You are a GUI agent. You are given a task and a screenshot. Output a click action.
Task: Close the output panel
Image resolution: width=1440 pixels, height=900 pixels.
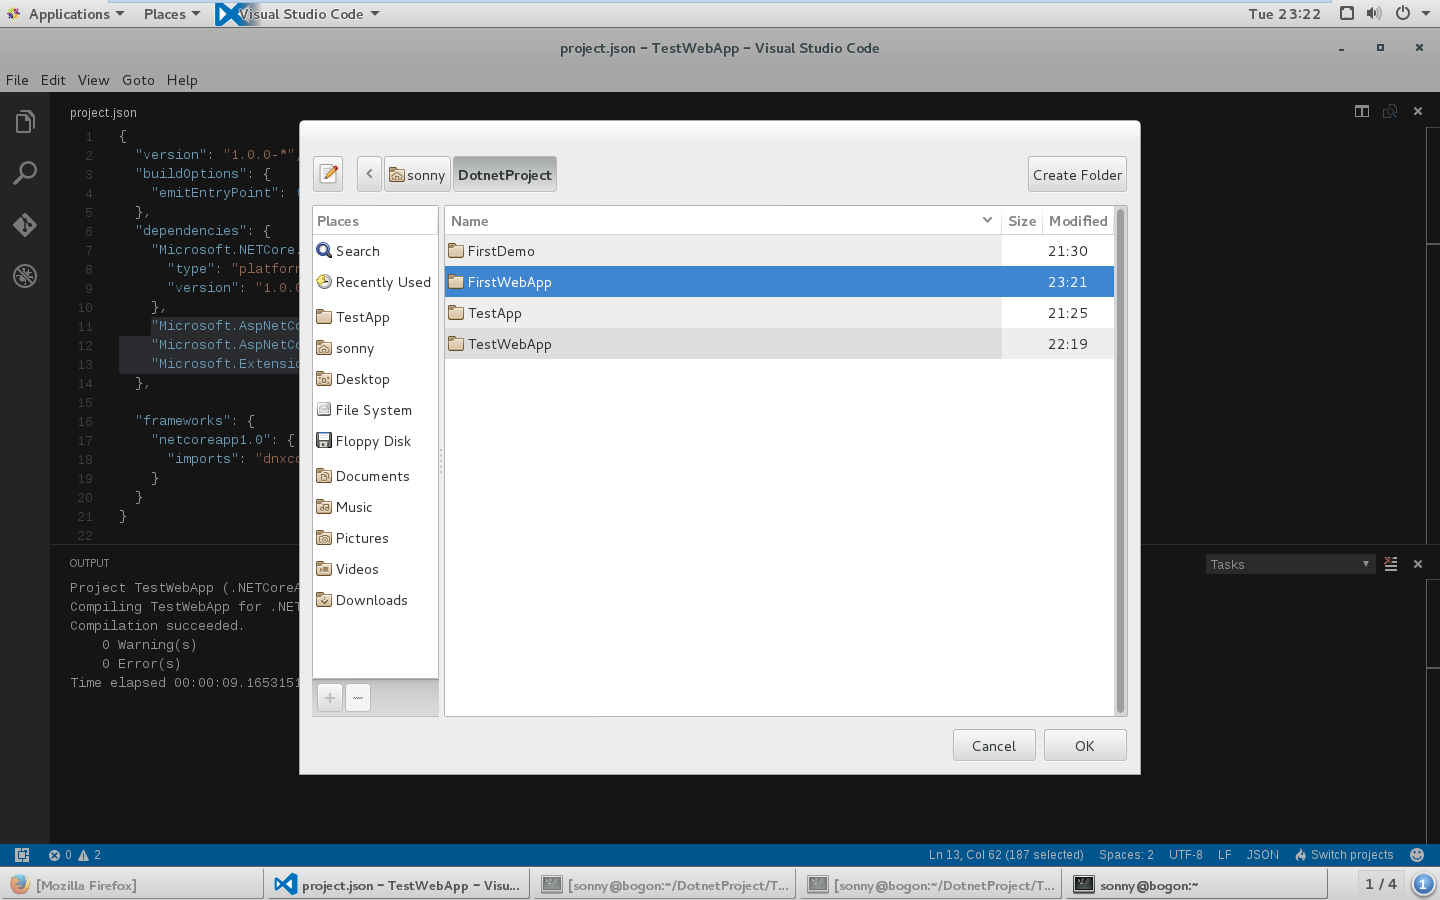(1418, 564)
